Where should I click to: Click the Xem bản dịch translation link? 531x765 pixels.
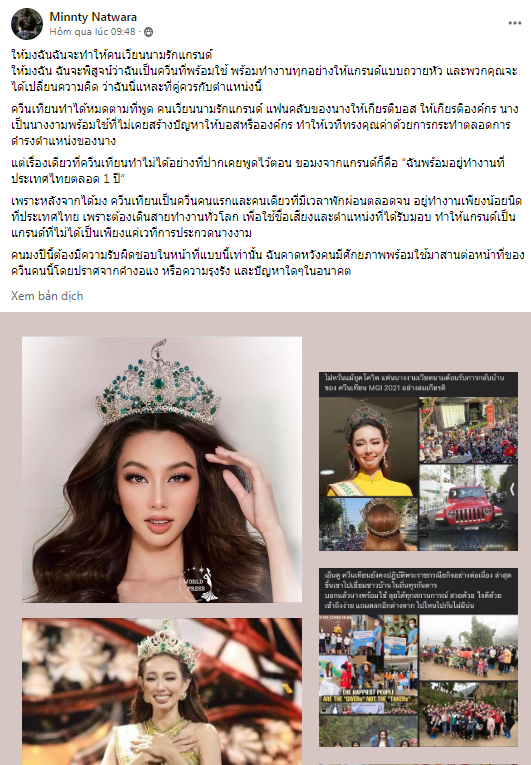coord(47,296)
